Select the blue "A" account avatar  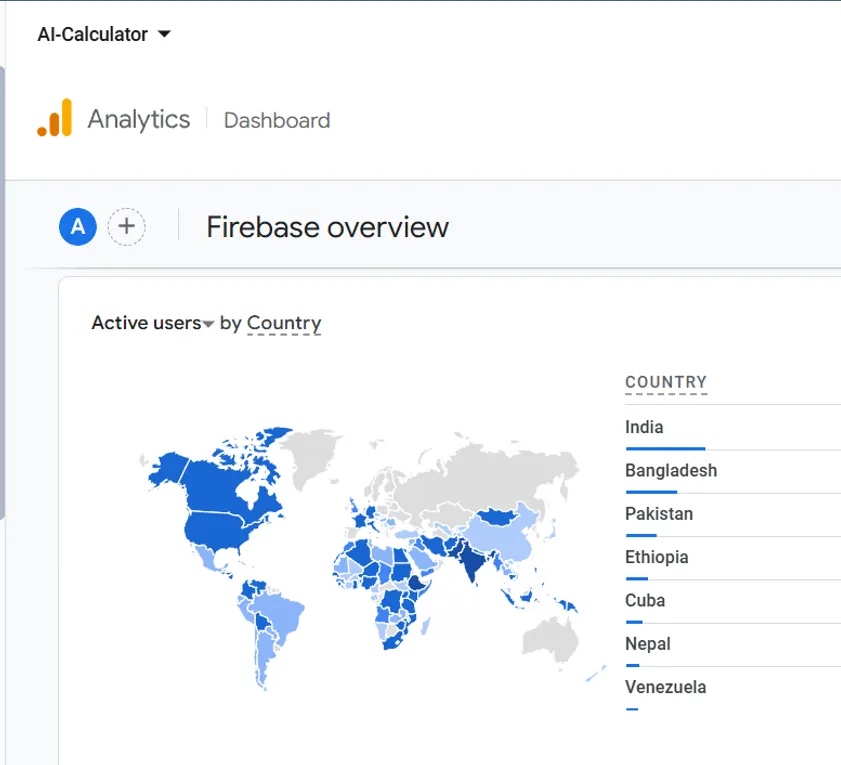[77, 226]
